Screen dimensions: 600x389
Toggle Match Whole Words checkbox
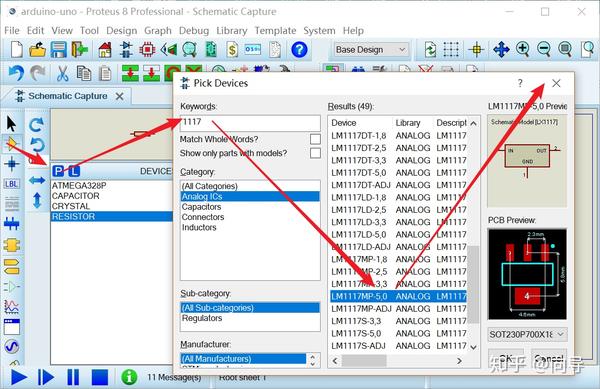(315, 139)
